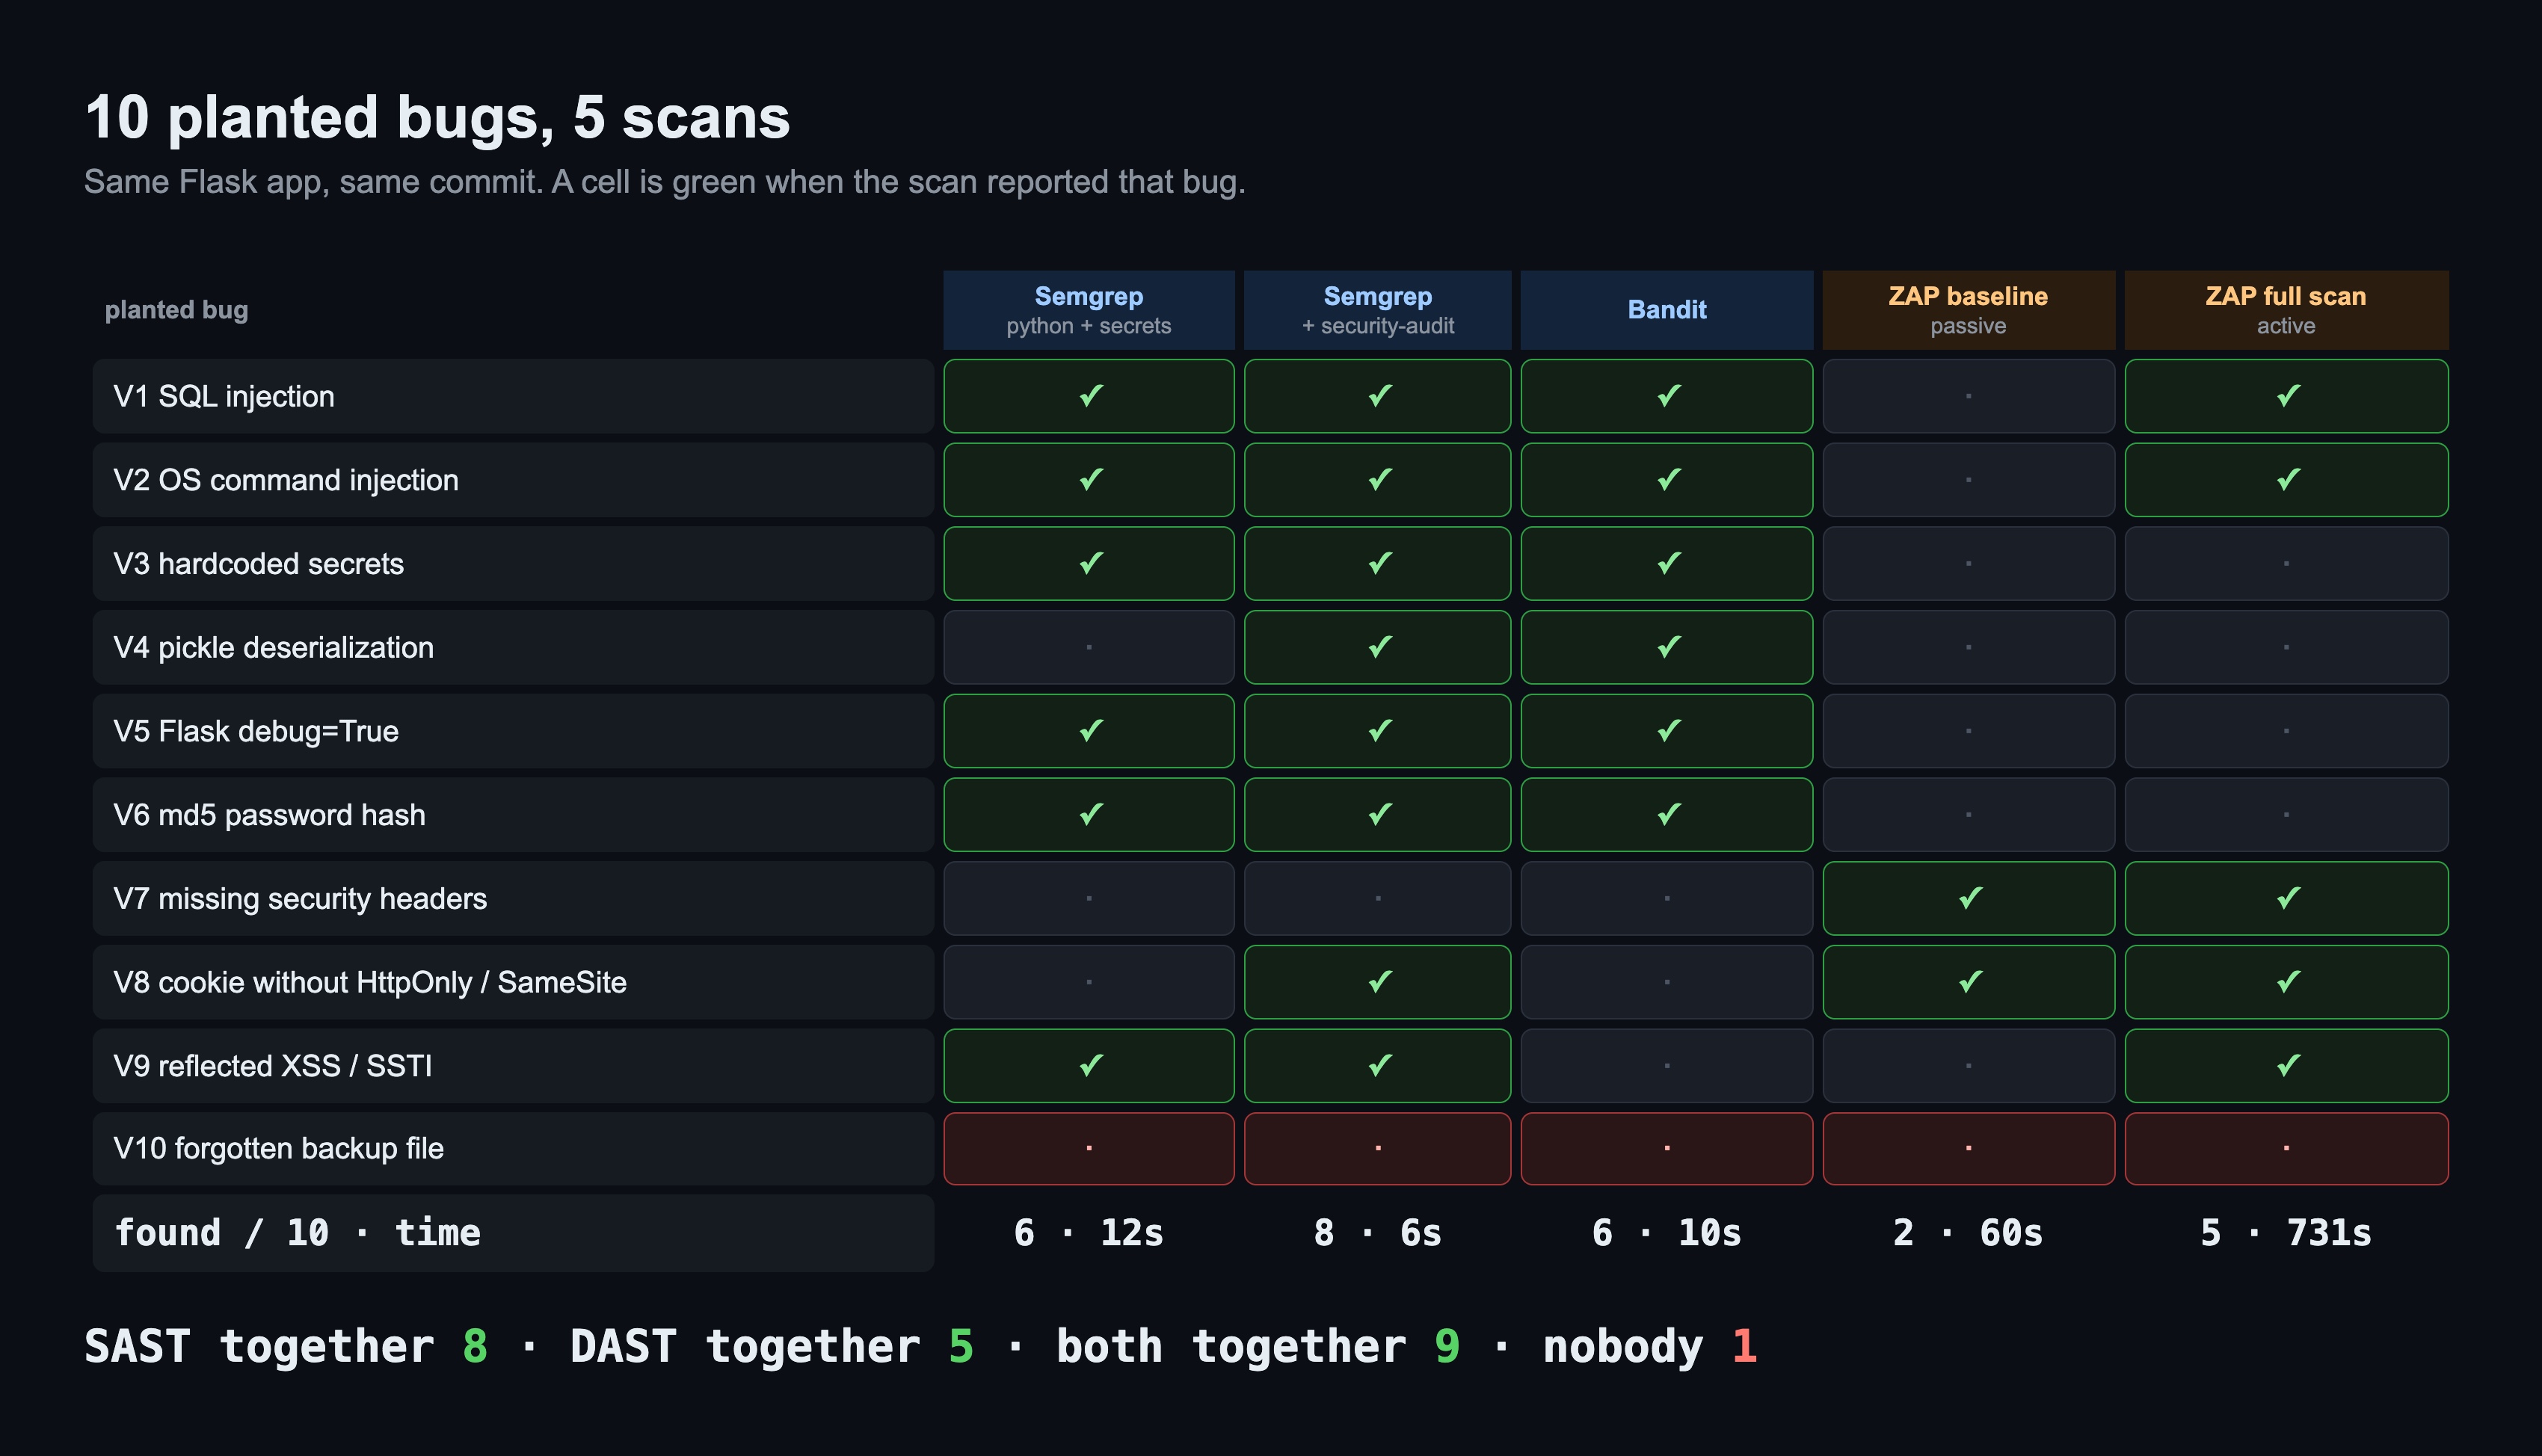Click the '6 · 12s' total for Semgrep python + secrets

(x=1089, y=1233)
